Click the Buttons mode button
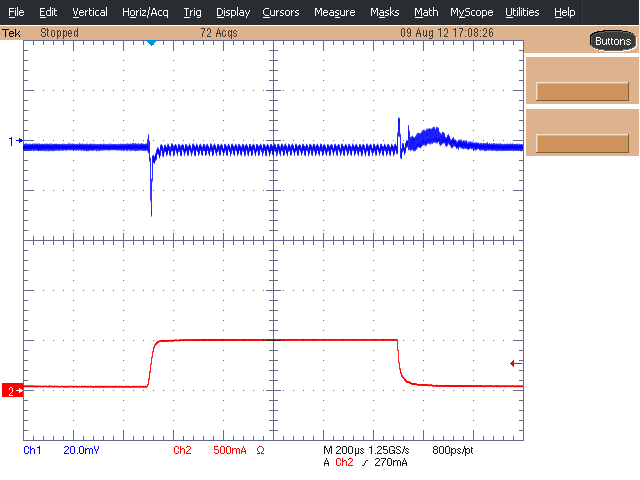 coord(613,41)
